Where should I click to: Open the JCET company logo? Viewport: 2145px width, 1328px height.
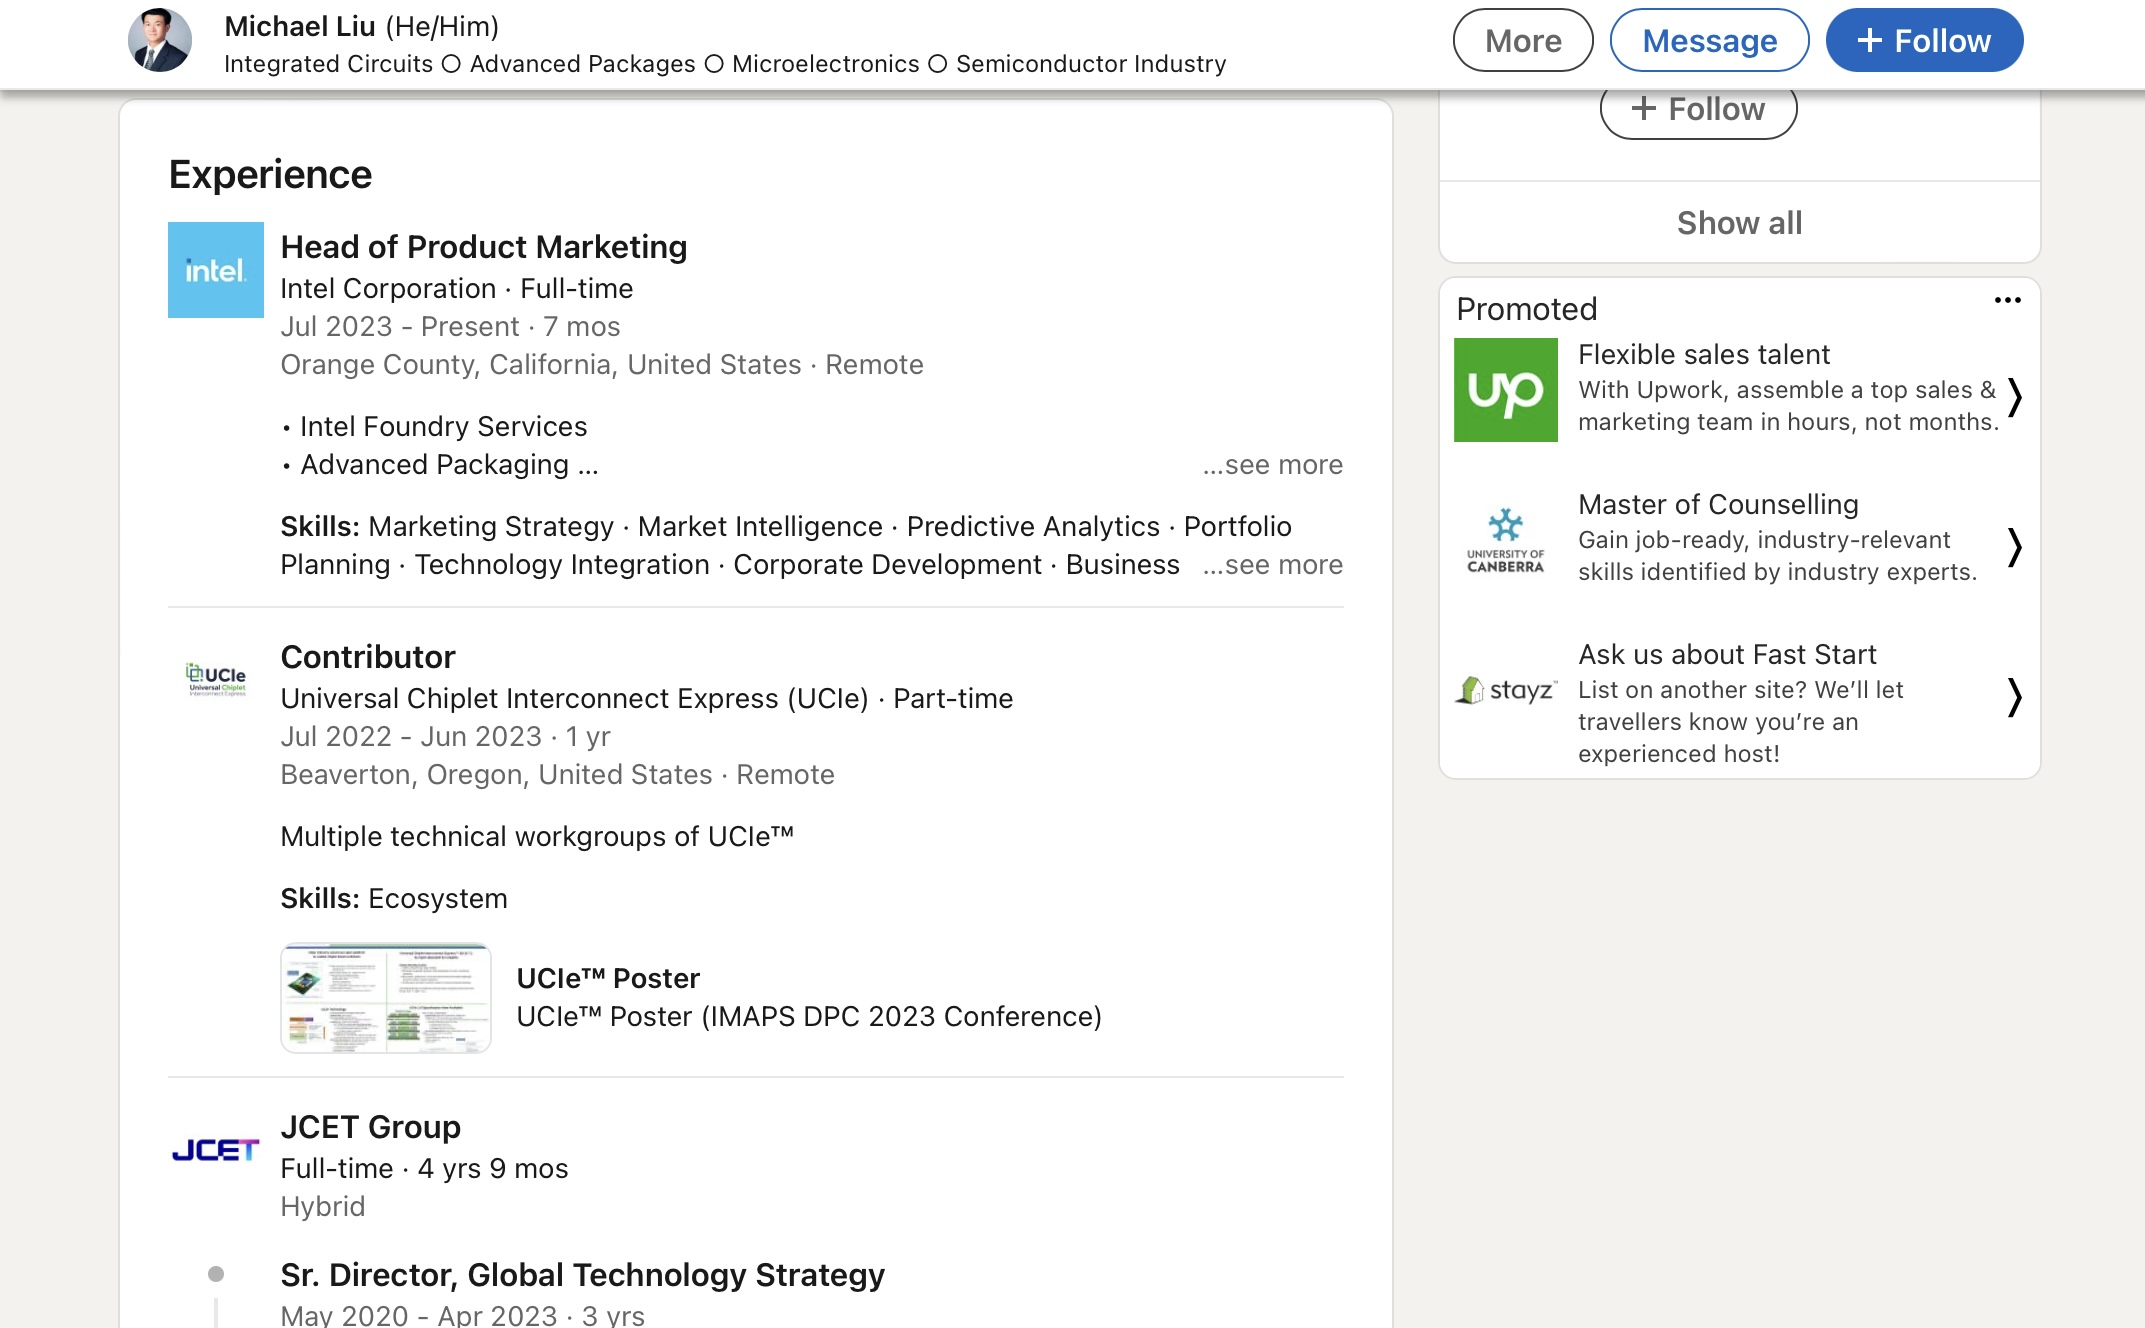tap(216, 1150)
